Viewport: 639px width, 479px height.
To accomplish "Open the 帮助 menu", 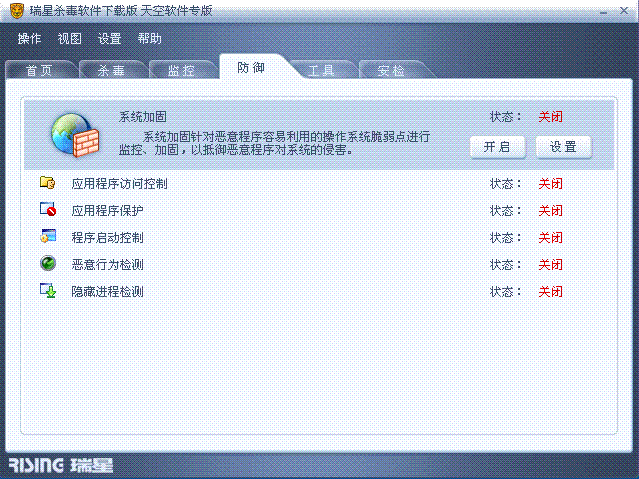I will (x=150, y=39).
